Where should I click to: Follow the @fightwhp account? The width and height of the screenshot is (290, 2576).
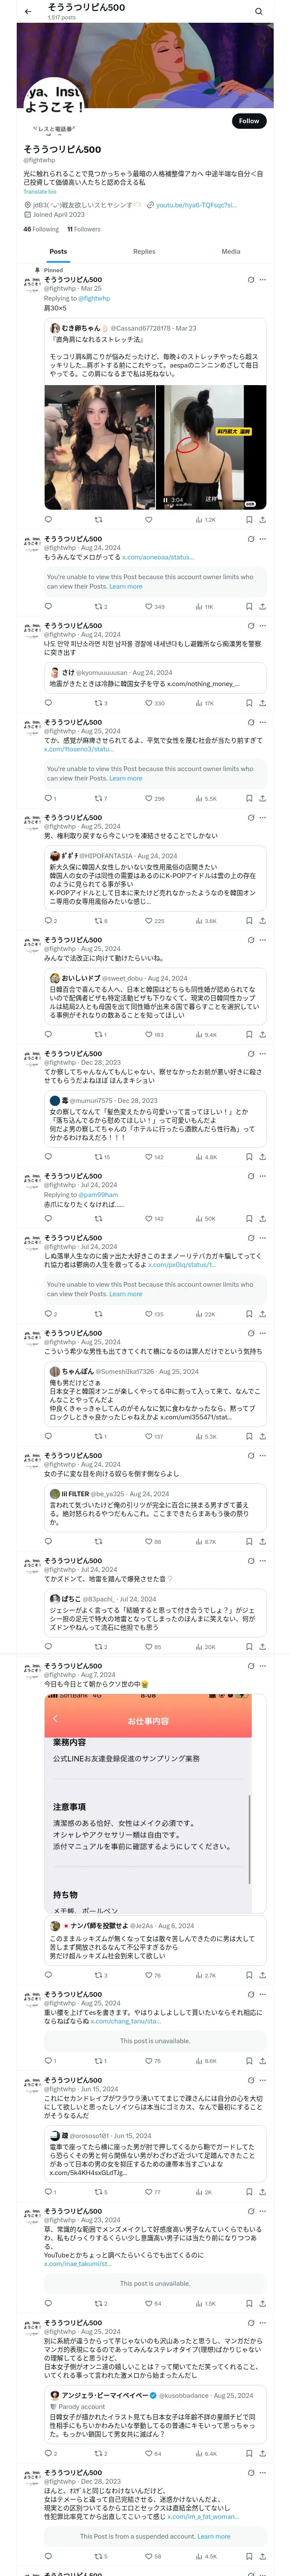248,121
